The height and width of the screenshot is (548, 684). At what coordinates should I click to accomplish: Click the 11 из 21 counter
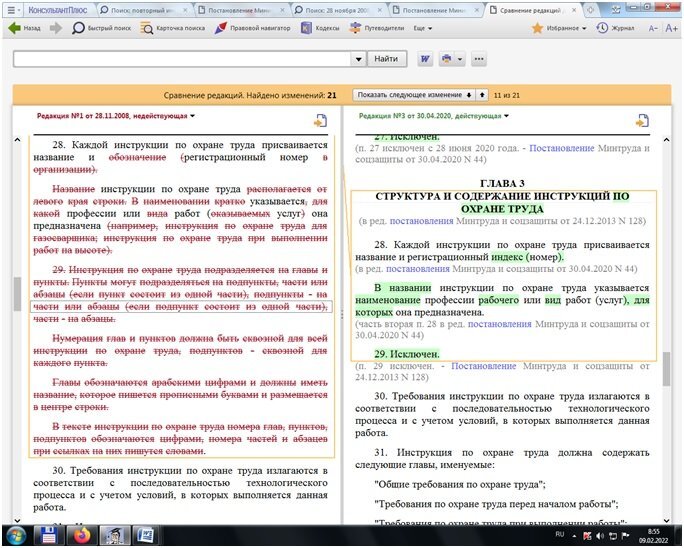point(506,95)
